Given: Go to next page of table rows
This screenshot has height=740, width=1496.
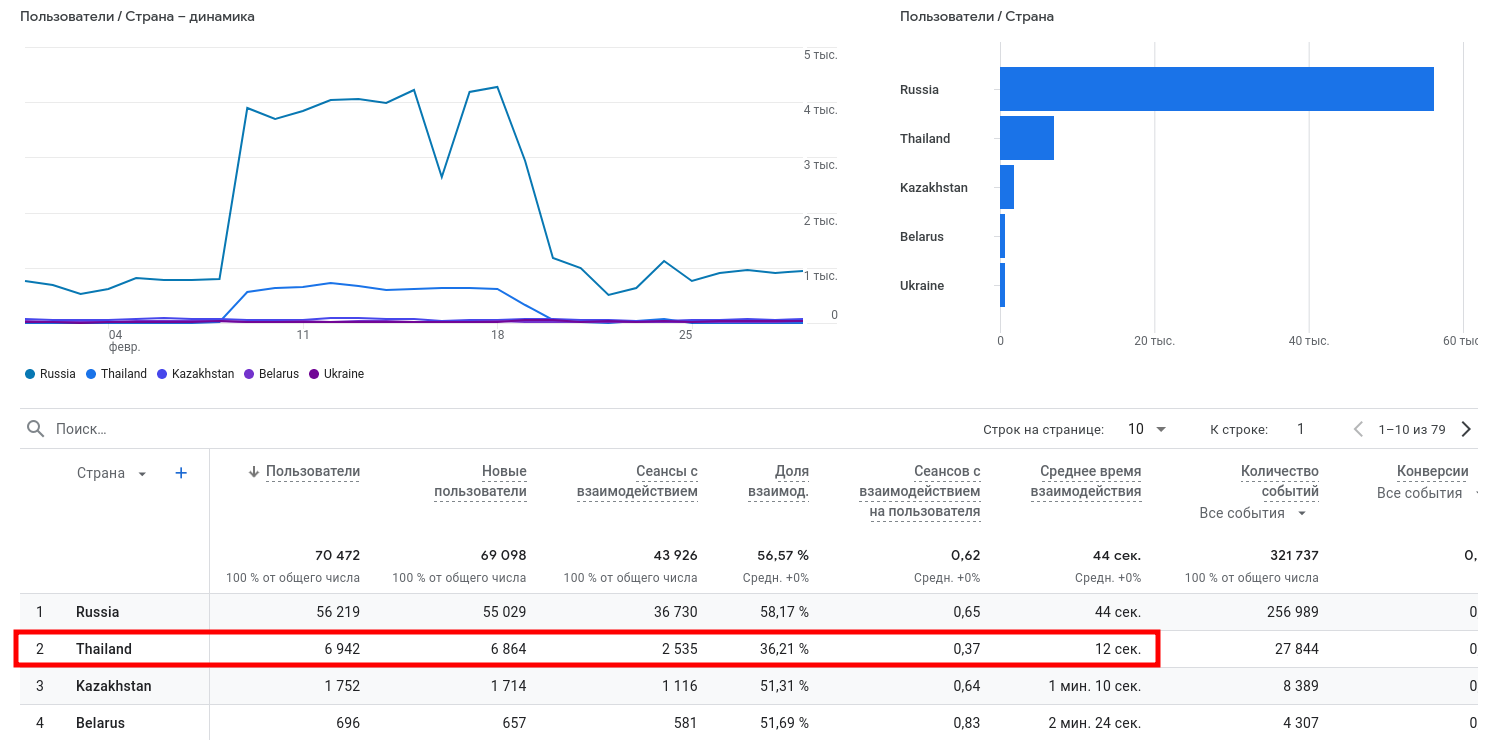Looking at the screenshot, I should tap(1466, 429).
